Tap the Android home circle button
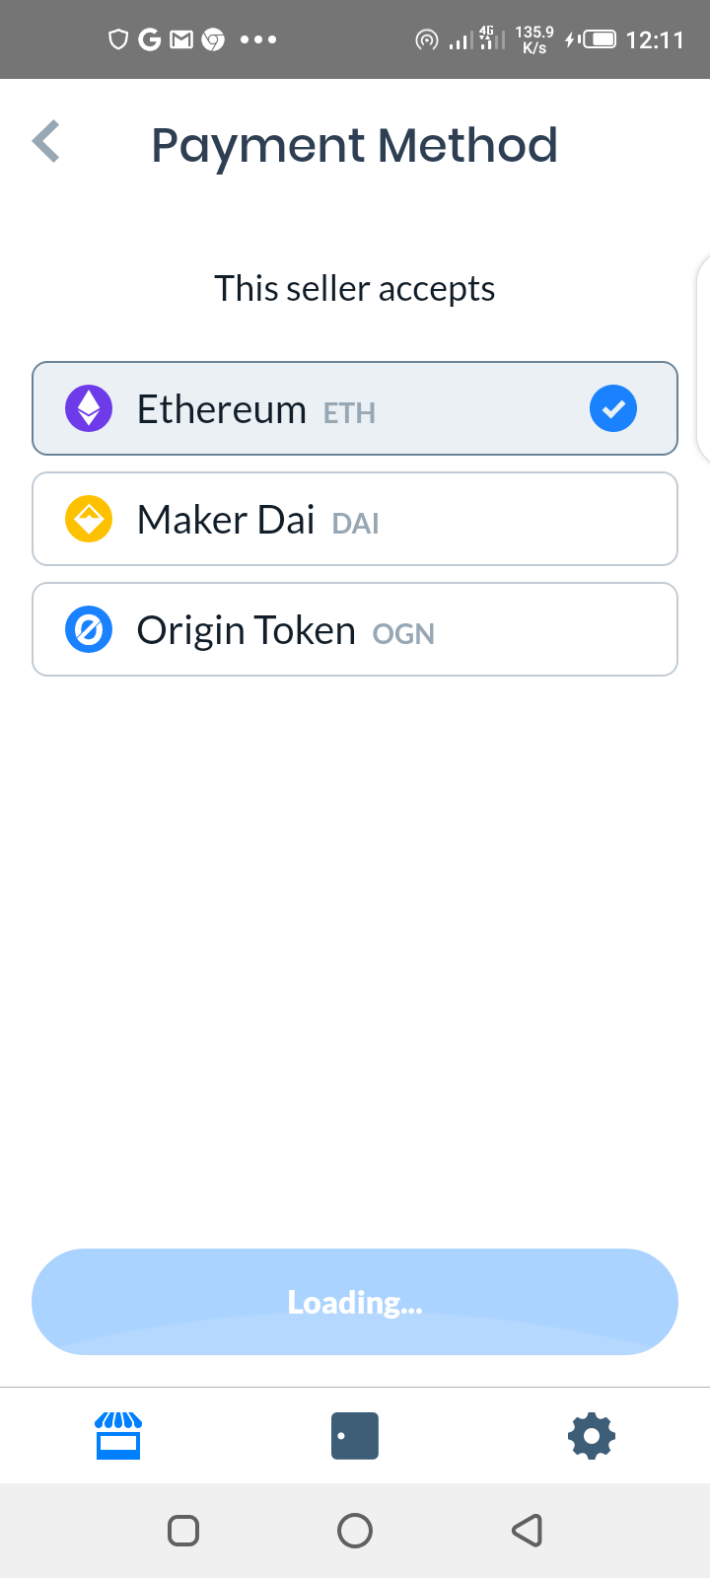Image resolution: width=710 pixels, height=1578 pixels. (355, 1530)
